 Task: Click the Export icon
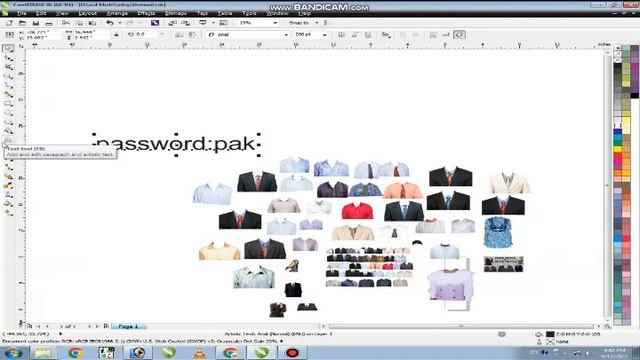[186, 23]
